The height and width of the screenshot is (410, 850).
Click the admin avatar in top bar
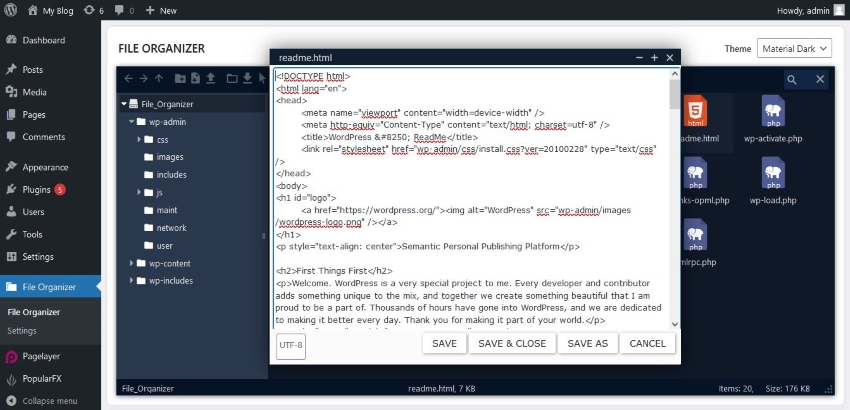point(839,10)
